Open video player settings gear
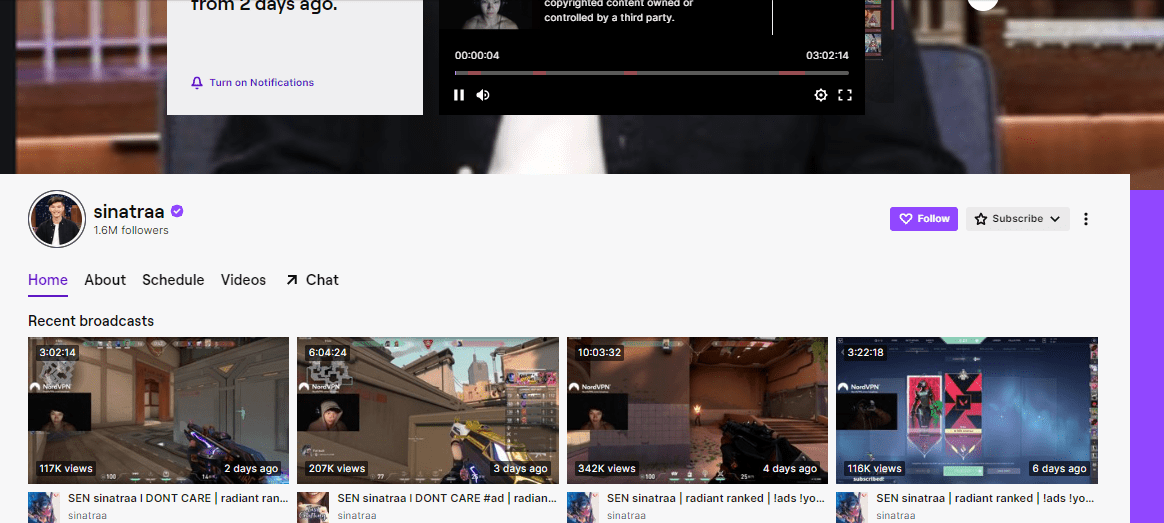 (820, 95)
